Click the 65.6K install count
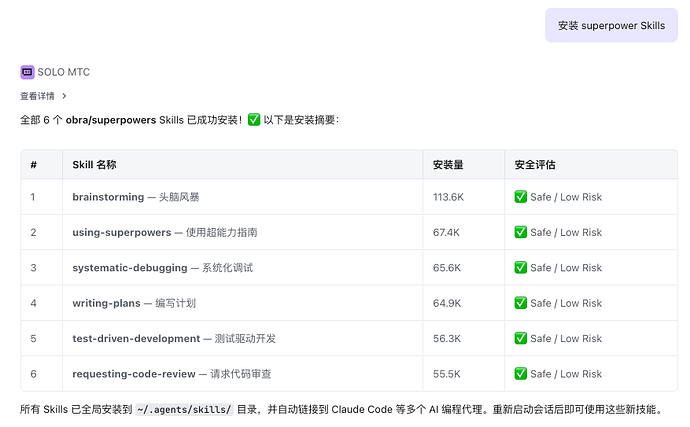Screen dimensions: 690x427 pyautogui.click(x=447, y=268)
